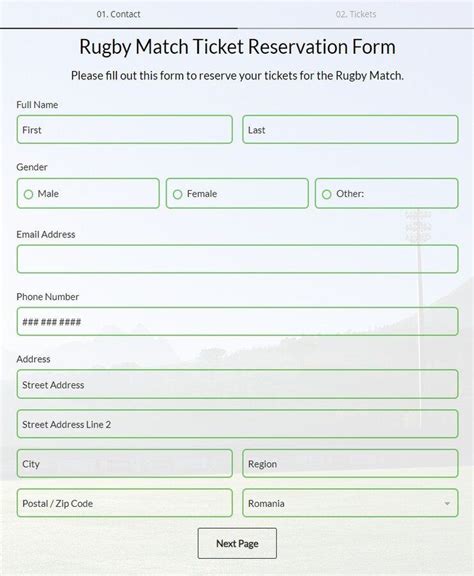Screen dimensions: 474x576
Task: Select the Male radio button
Action: click(x=29, y=194)
